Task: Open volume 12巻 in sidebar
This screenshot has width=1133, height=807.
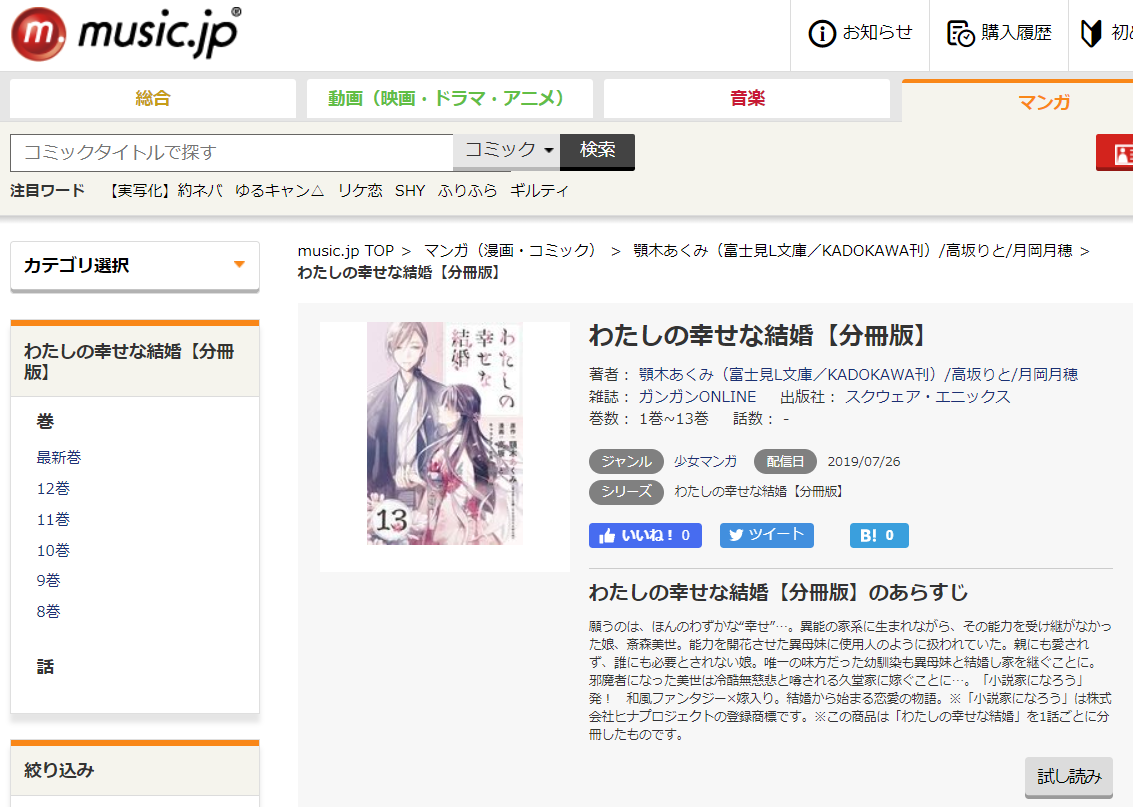Action: [53, 488]
